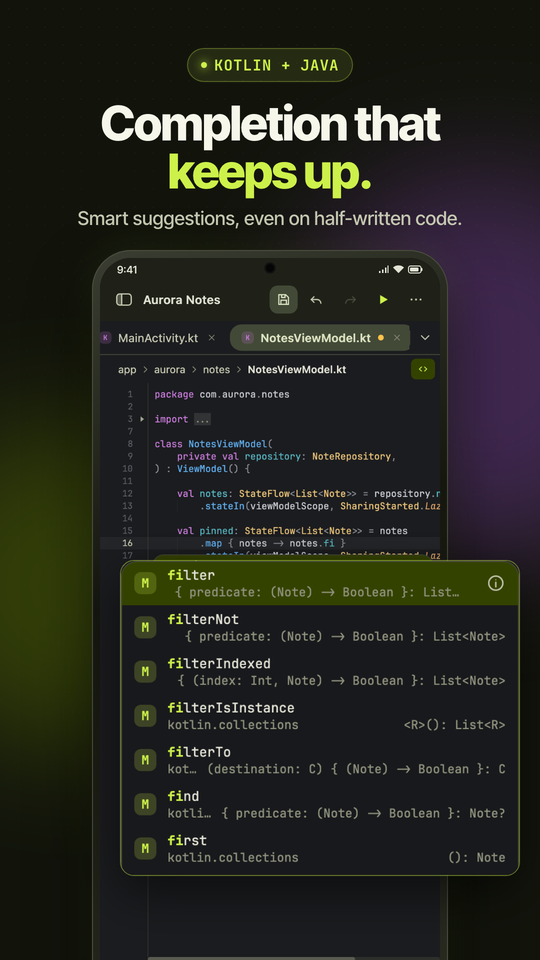Select the NotesViewModel.kt breadcrumb
540x960 pixels.
tap(297, 370)
